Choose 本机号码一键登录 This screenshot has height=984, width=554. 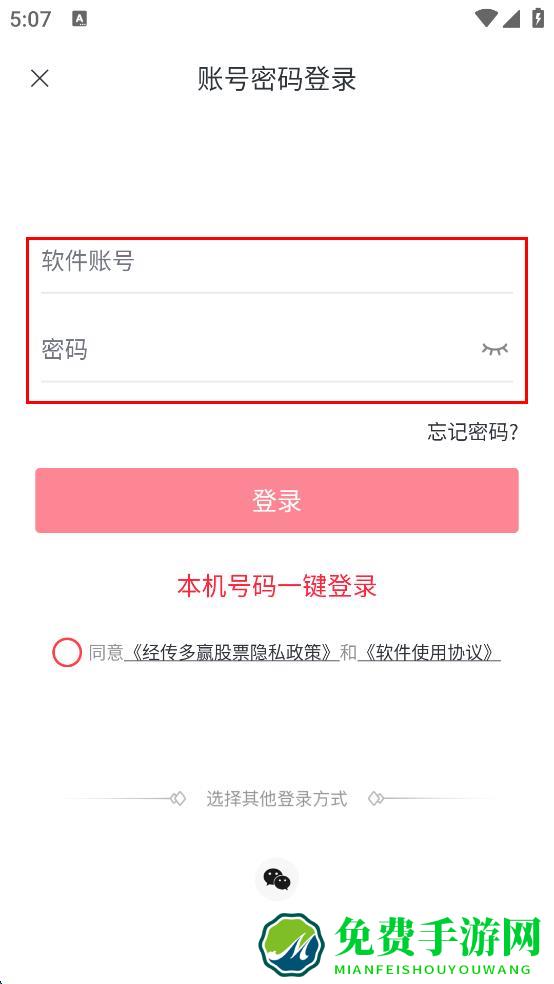tap(277, 586)
